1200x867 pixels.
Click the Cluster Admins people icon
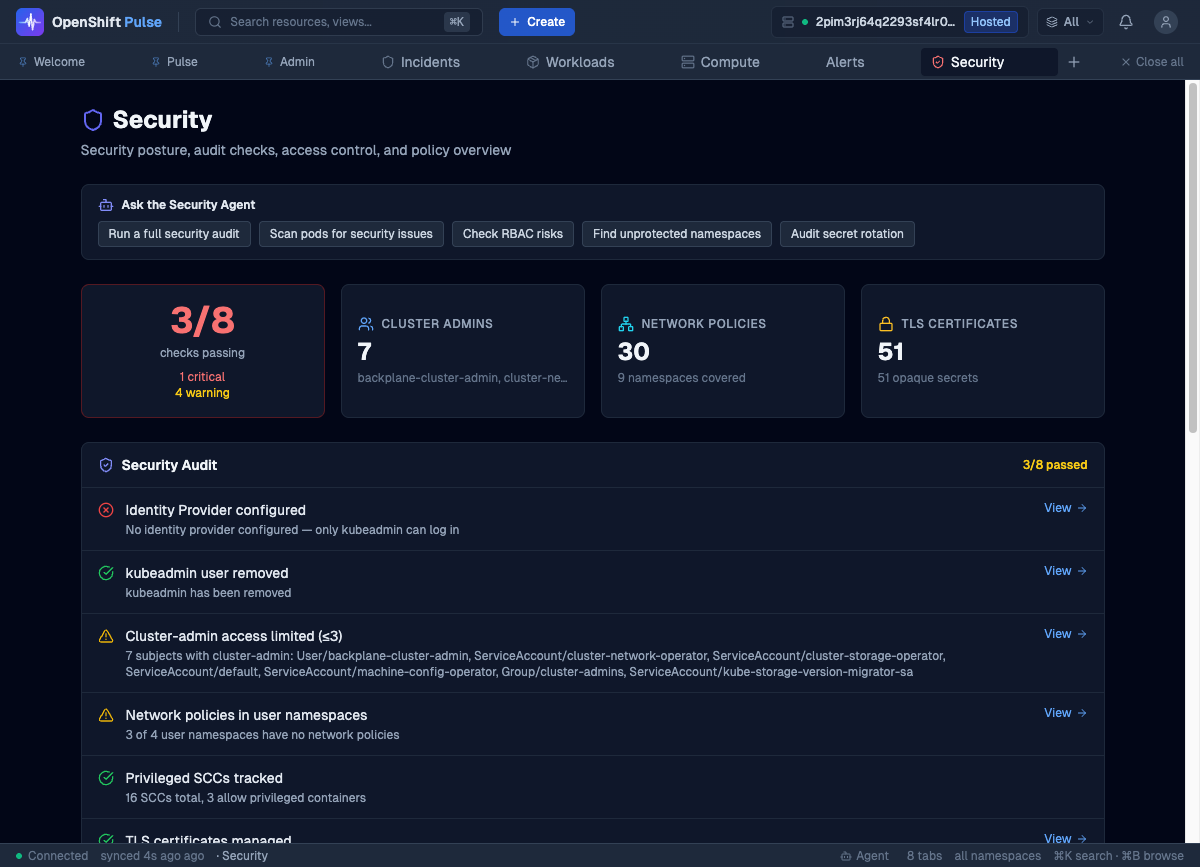click(x=365, y=324)
